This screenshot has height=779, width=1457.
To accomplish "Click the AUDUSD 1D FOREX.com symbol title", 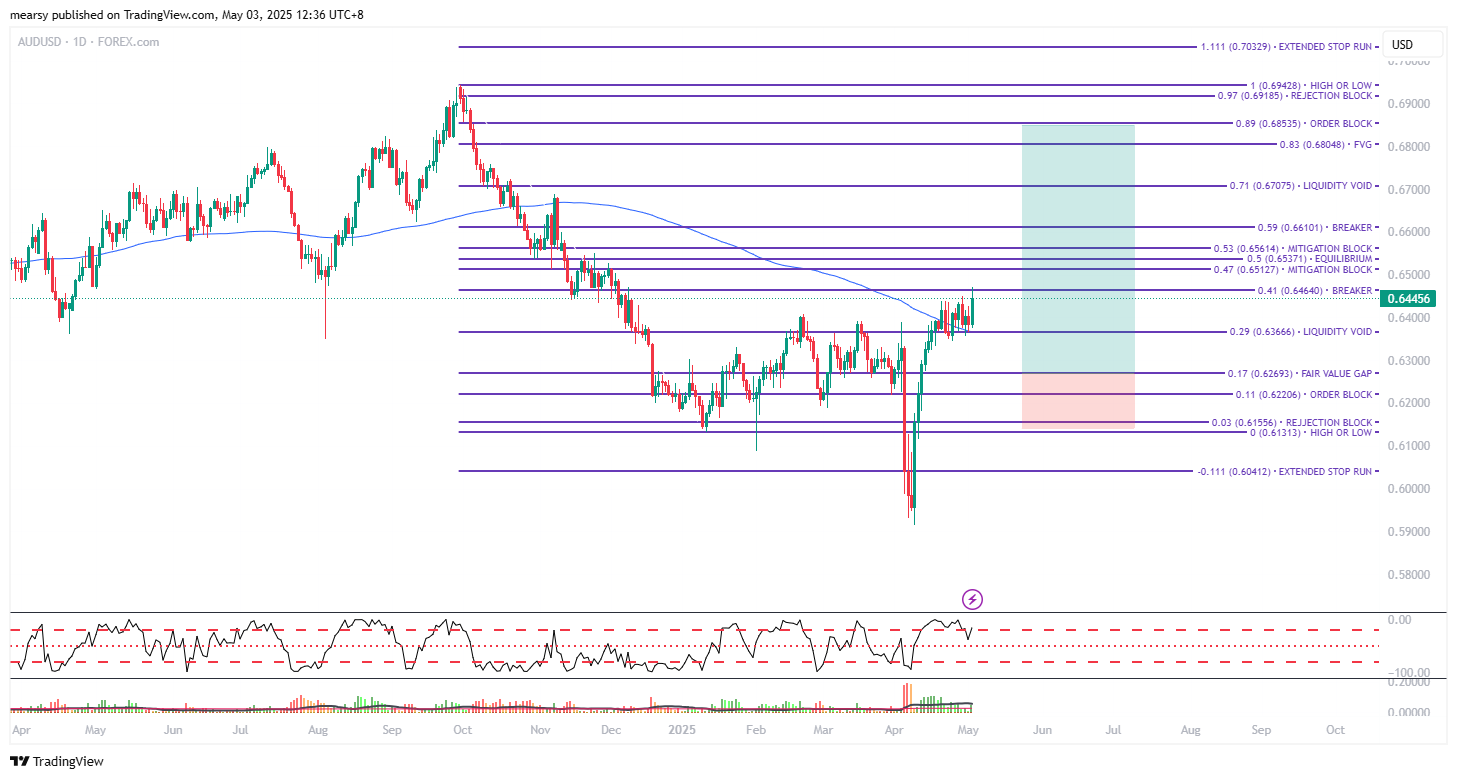I will 90,42.
